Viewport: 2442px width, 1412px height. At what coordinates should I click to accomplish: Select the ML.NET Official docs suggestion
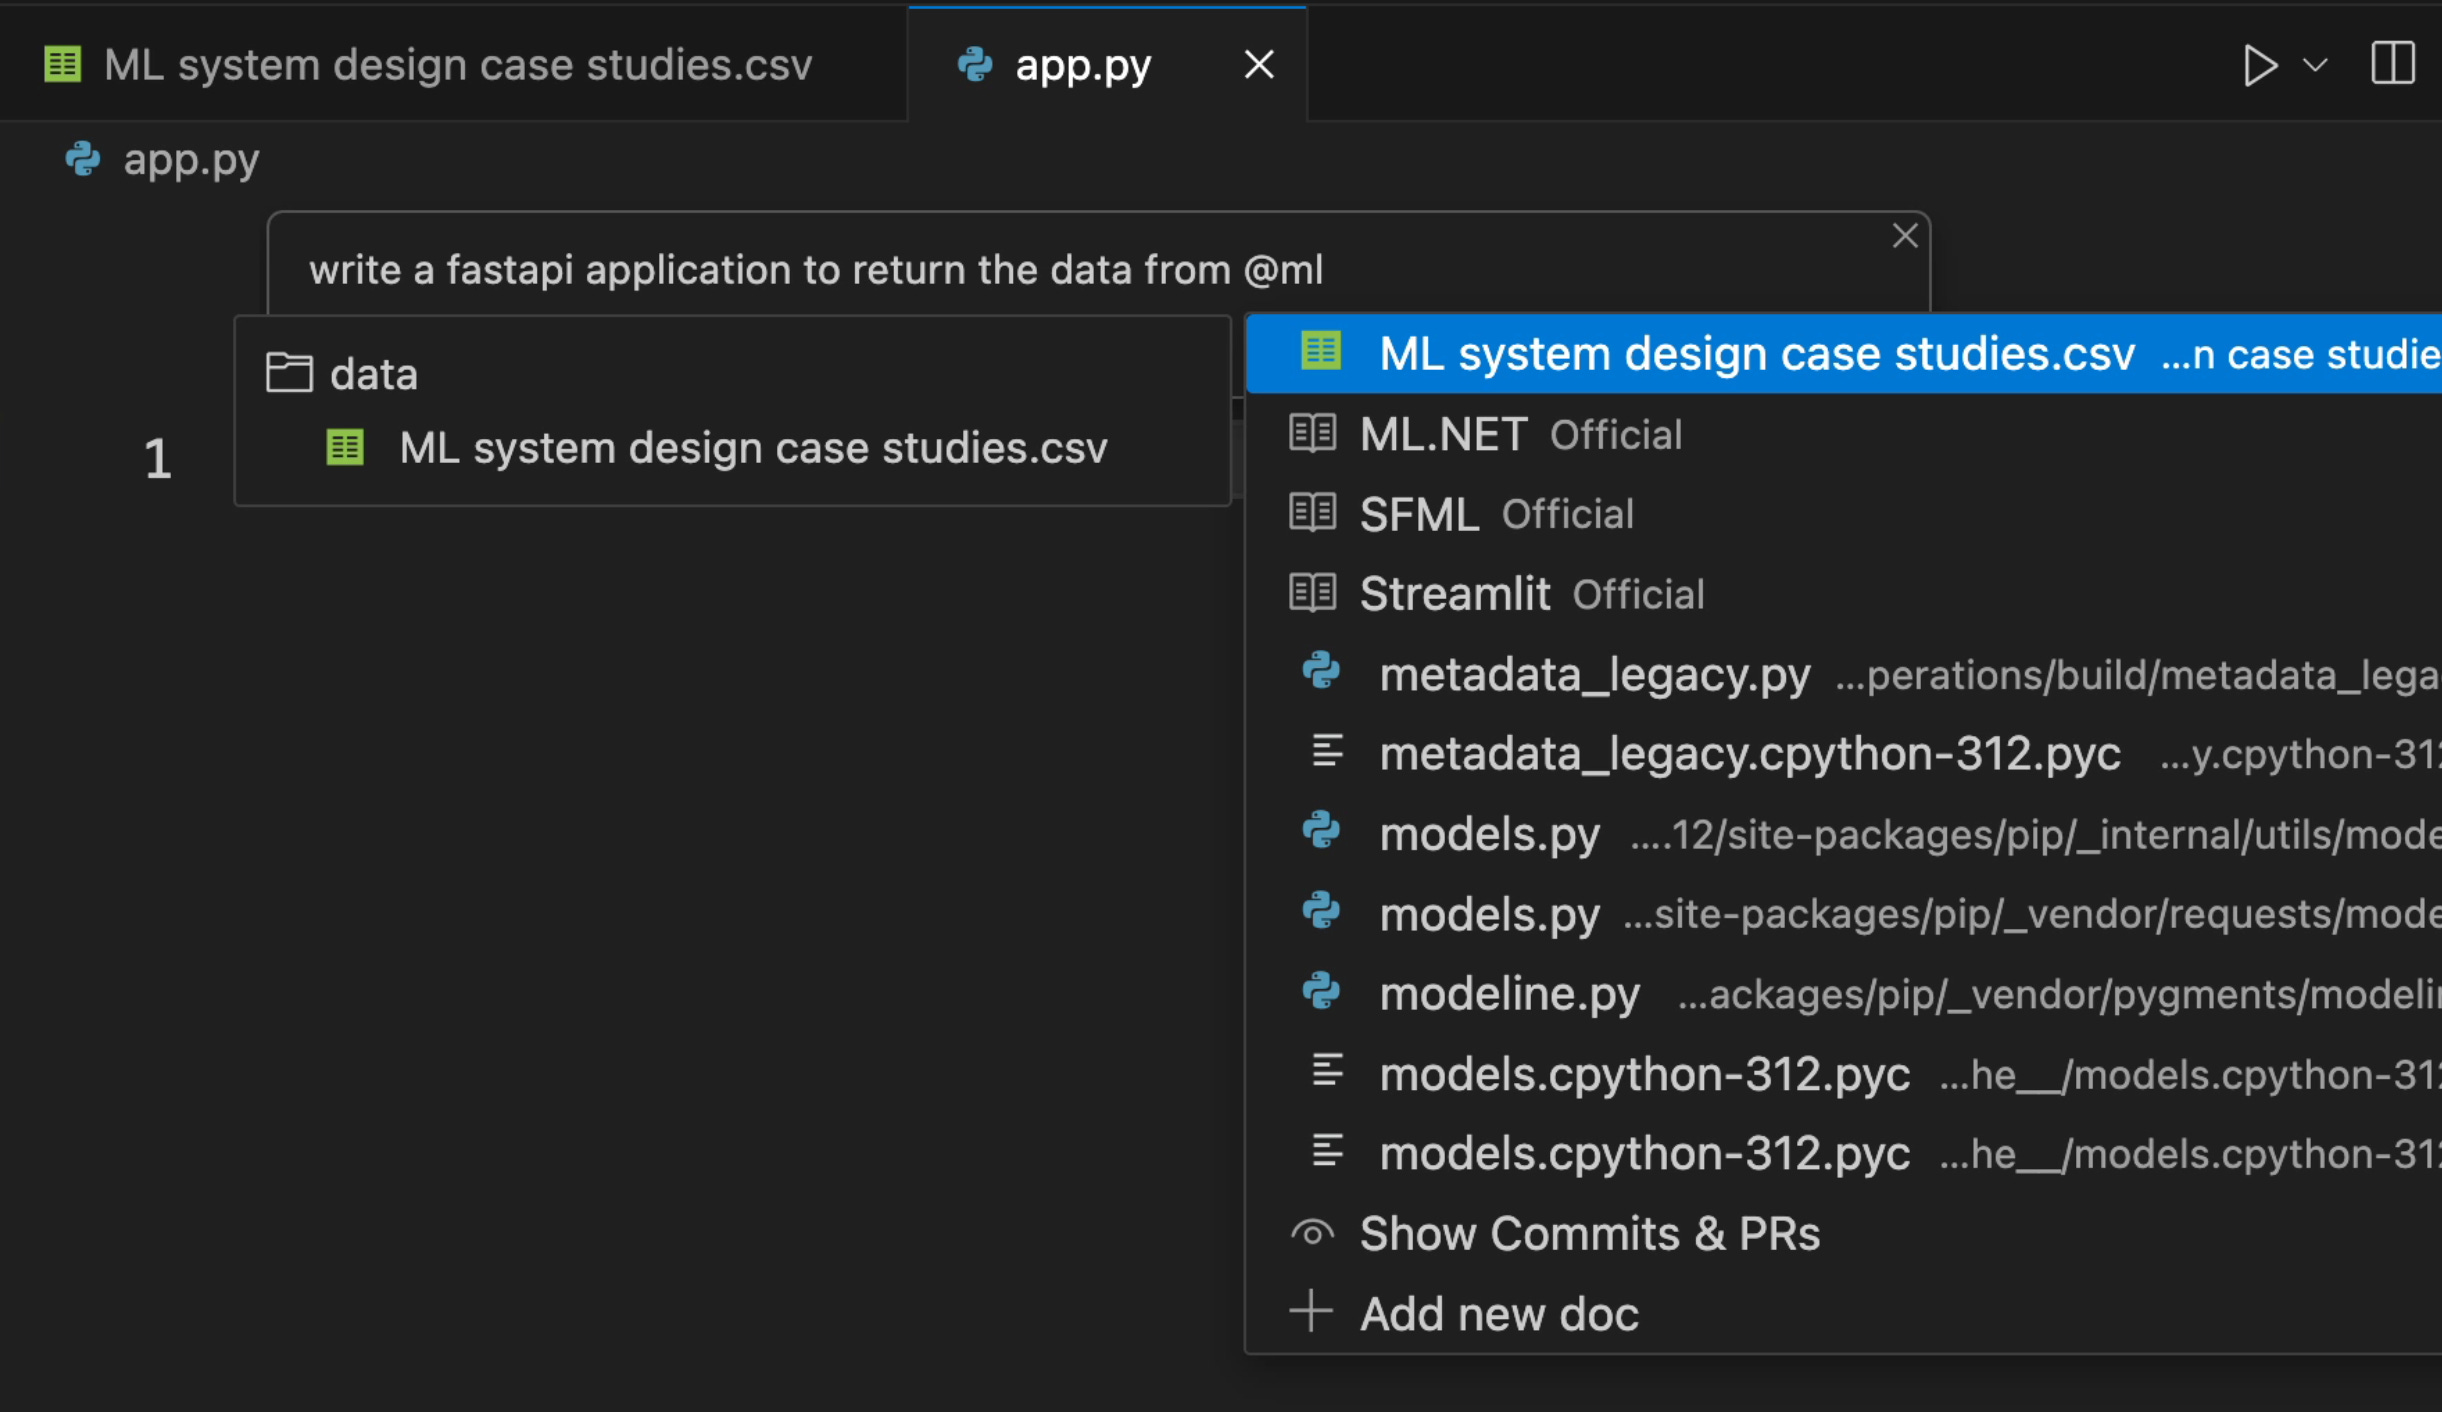[x=1843, y=434]
